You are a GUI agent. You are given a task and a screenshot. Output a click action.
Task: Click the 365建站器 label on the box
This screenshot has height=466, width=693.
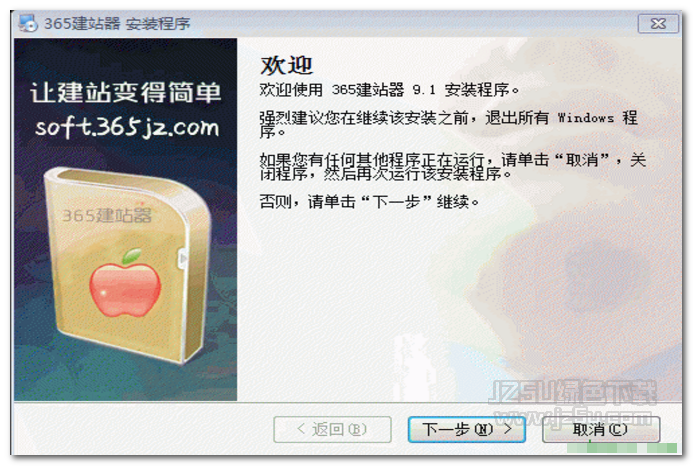point(106,215)
